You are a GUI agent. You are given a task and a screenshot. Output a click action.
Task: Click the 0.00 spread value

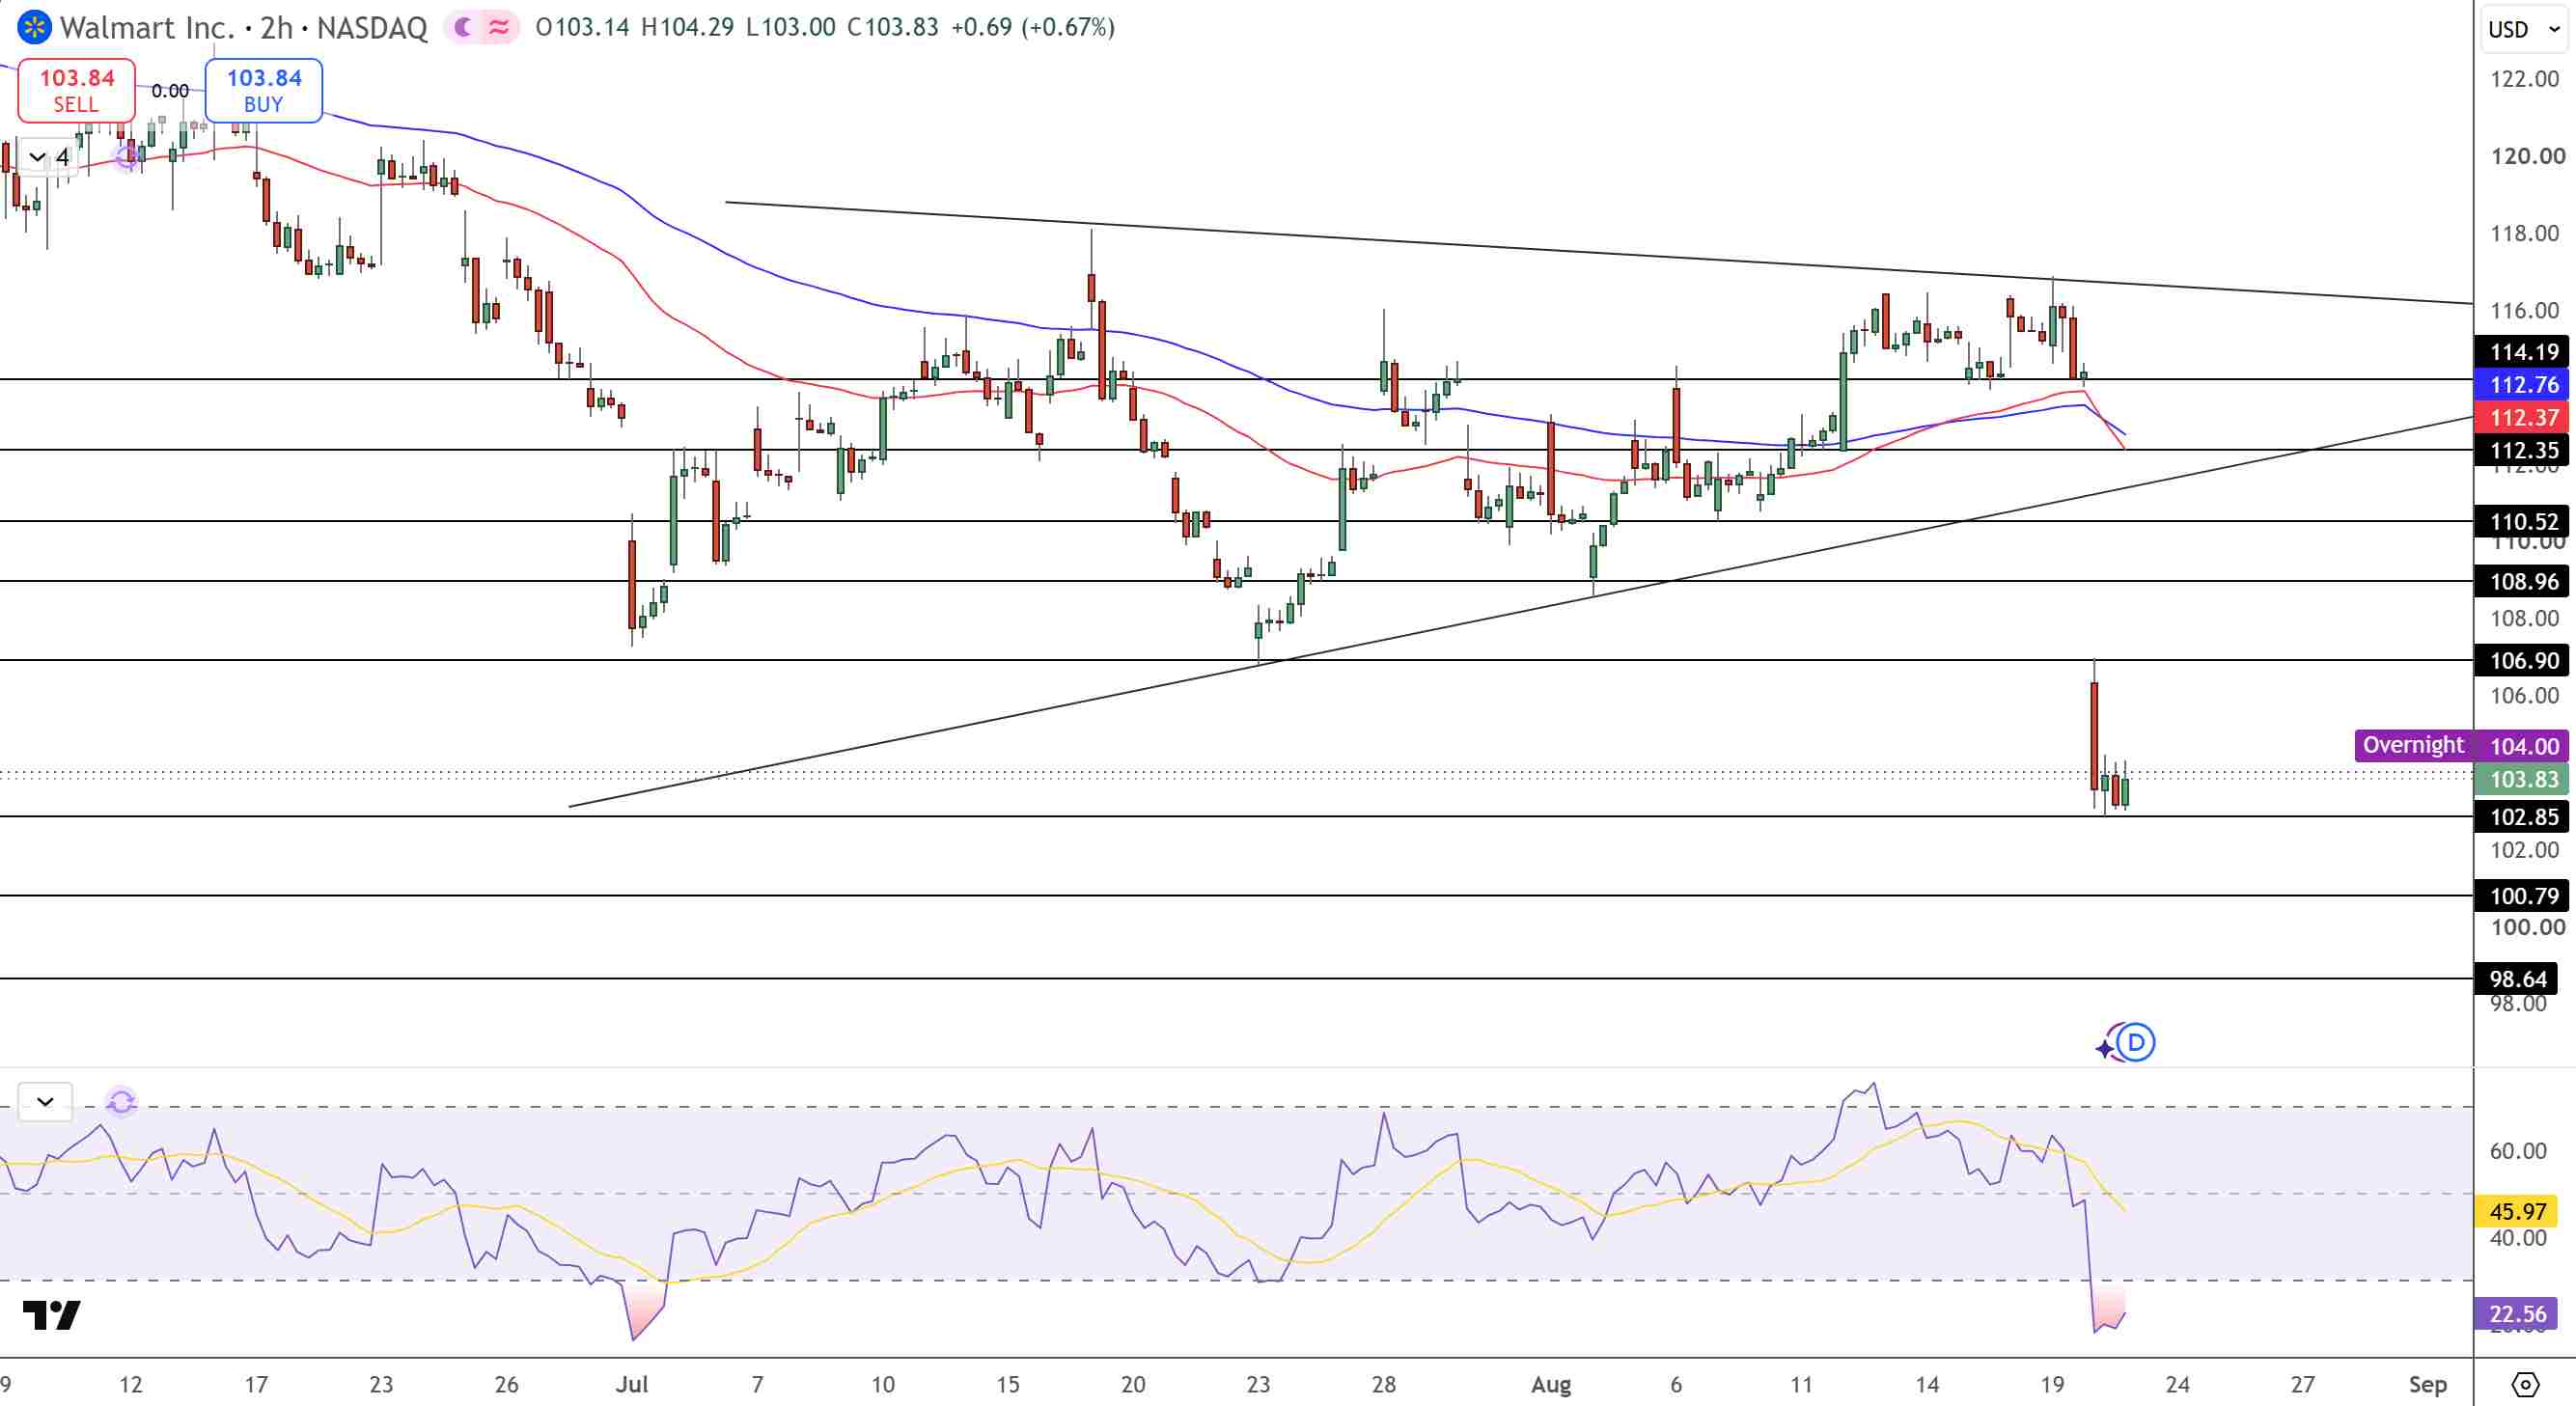tap(170, 91)
